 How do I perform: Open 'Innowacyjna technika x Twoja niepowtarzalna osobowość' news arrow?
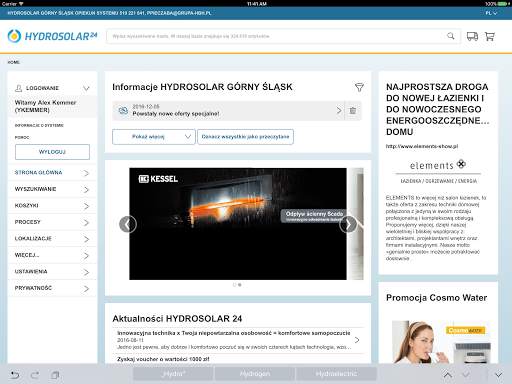357,340
